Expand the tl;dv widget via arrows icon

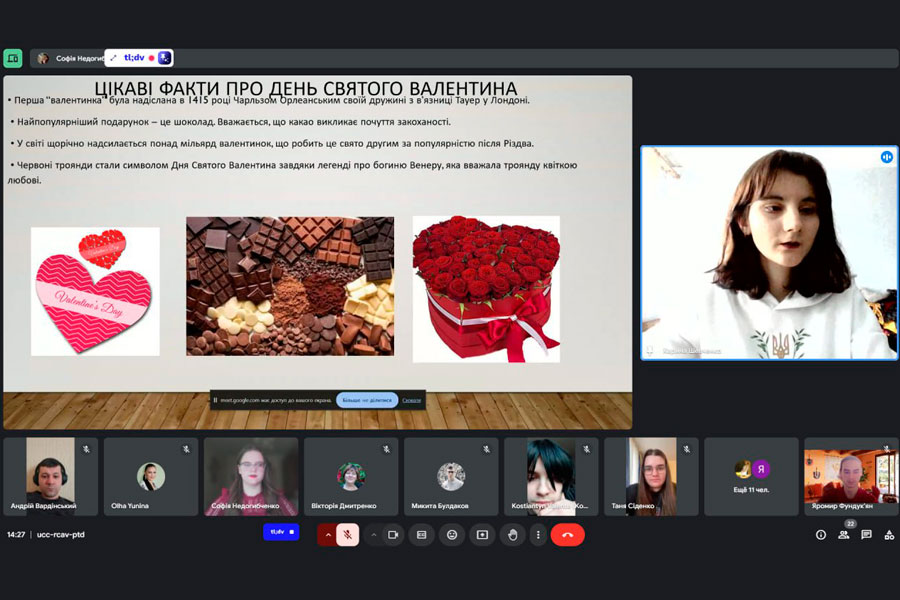click(x=113, y=58)
